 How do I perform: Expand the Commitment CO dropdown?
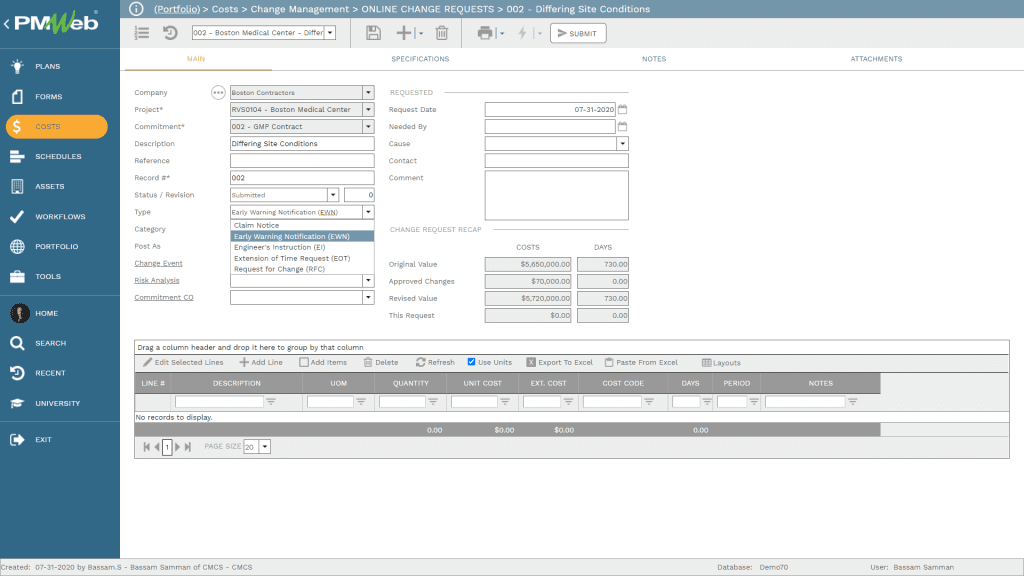368,297
